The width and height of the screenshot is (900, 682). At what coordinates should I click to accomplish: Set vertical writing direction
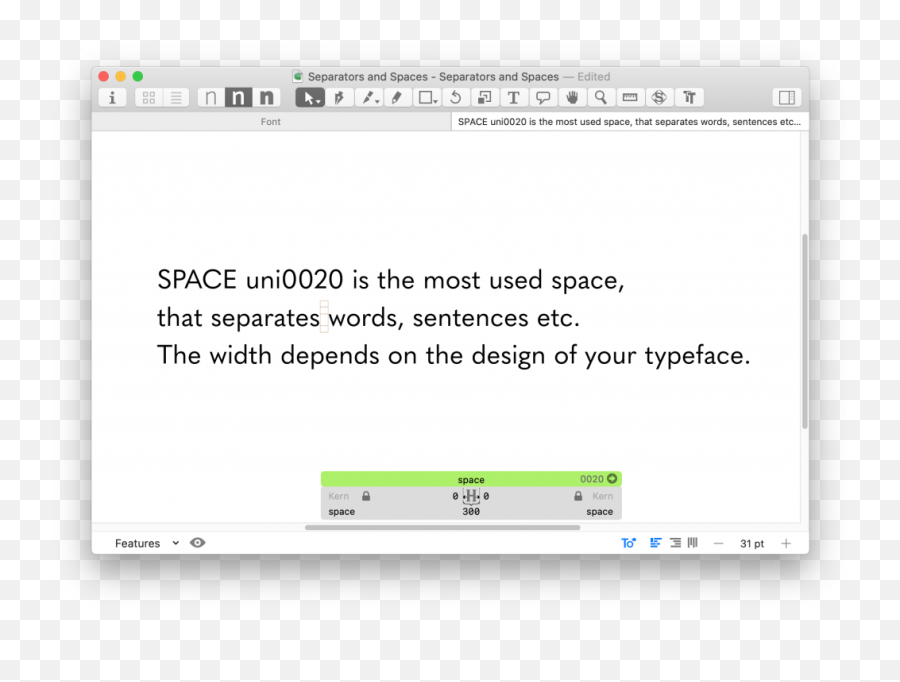pos(693,542)
